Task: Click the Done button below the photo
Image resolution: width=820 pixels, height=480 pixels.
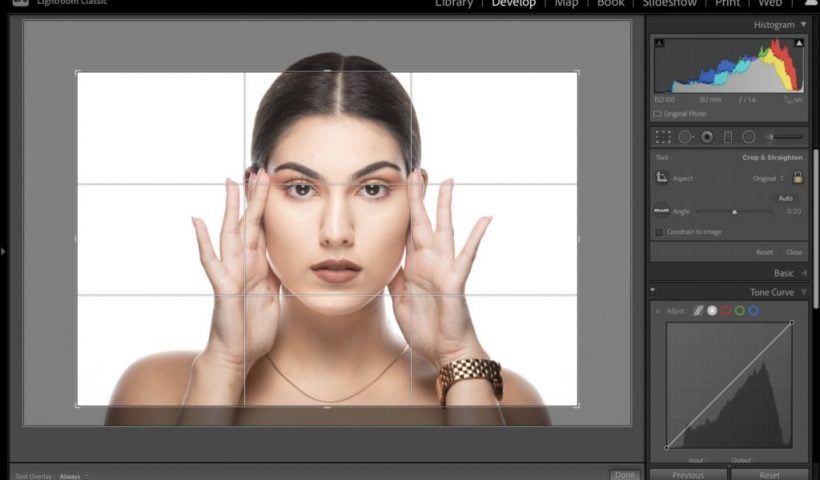Action: coord(624,475)
